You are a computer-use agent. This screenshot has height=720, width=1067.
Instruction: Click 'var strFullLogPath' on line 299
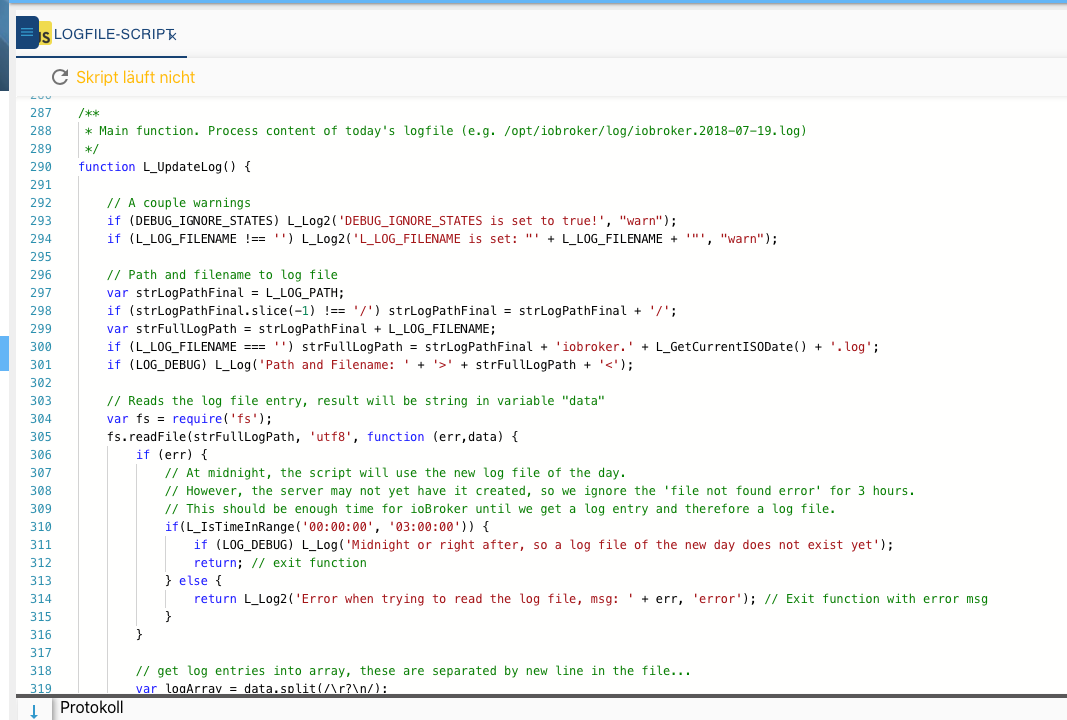[171, 329]
